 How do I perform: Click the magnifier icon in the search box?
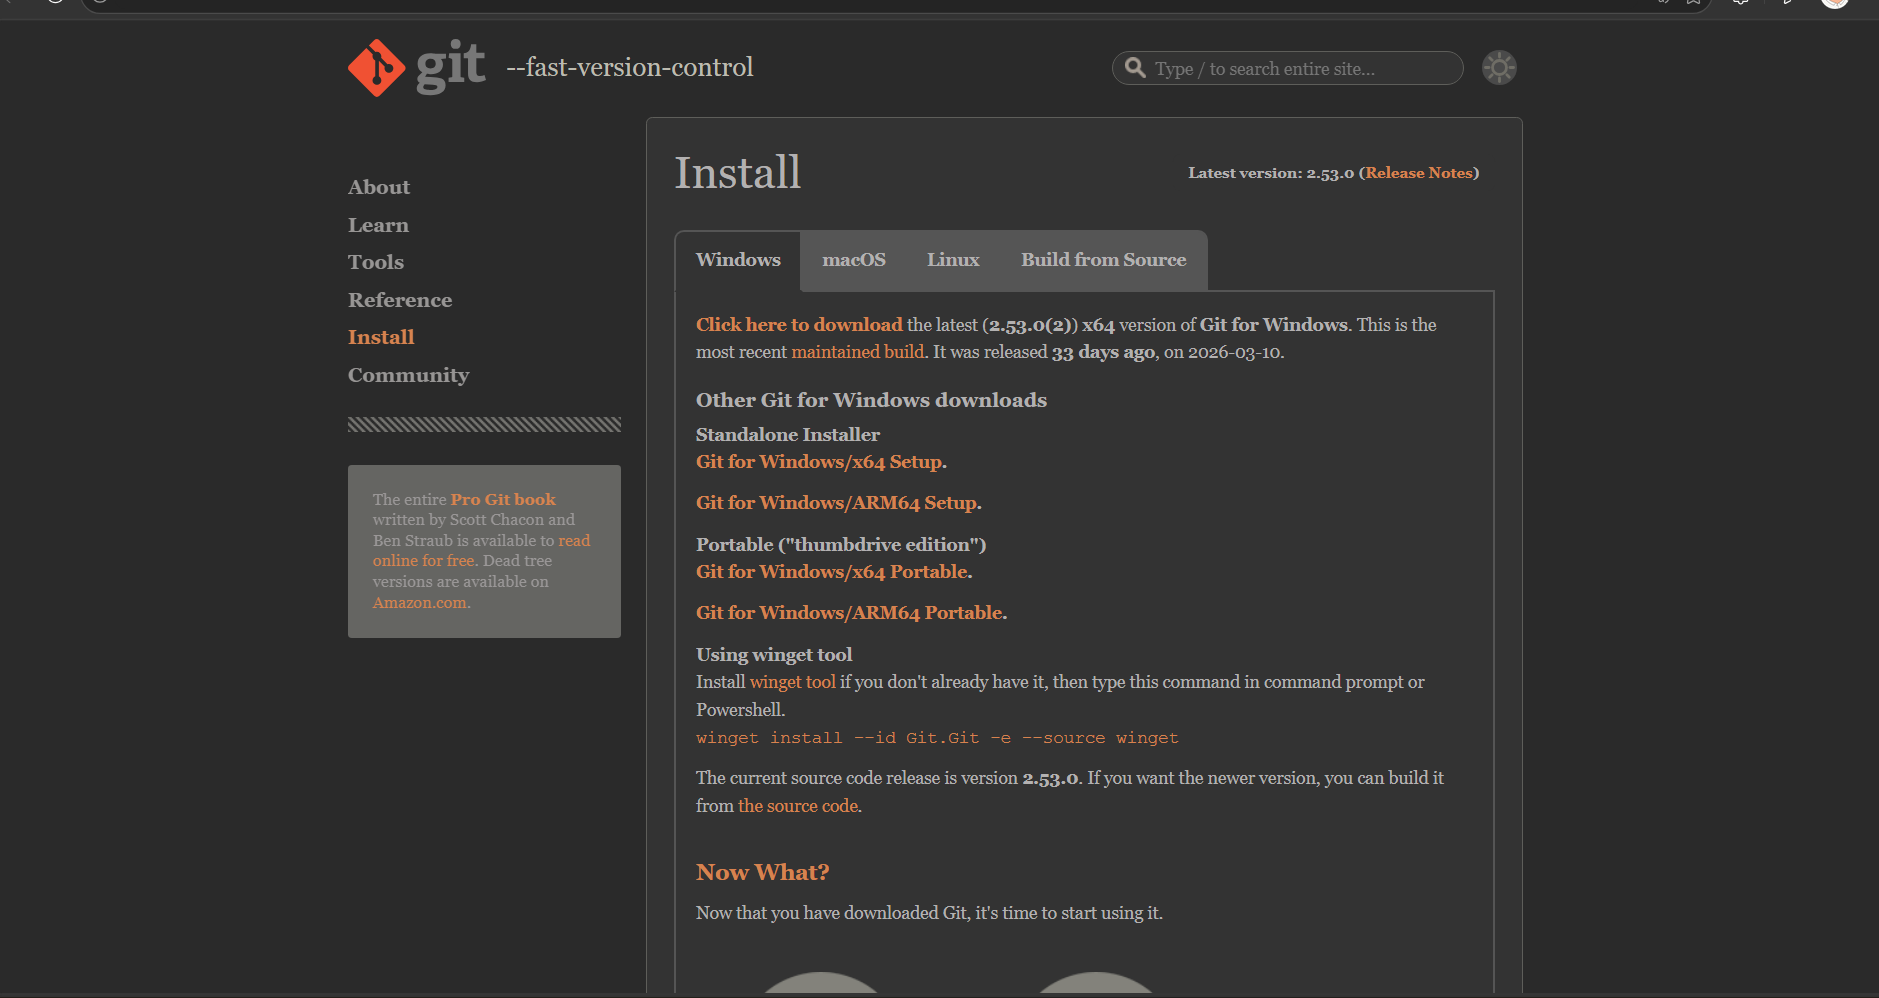[x=1135, y=68]
